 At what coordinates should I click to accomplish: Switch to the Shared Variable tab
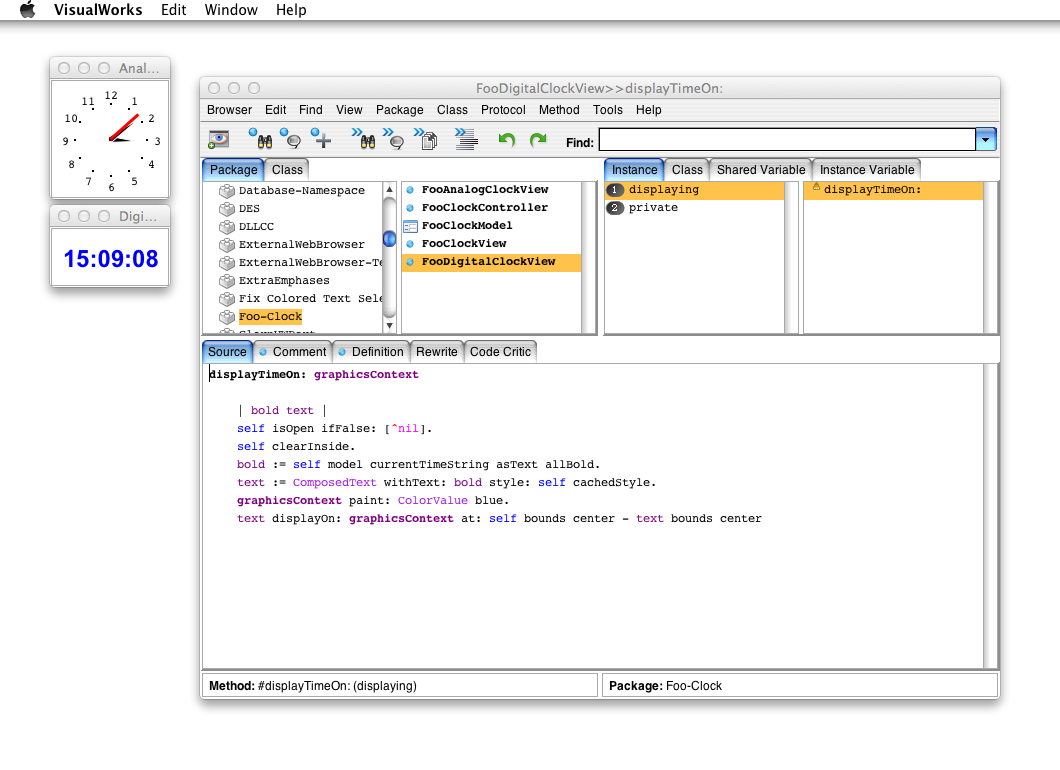click(x=761, y=170)
